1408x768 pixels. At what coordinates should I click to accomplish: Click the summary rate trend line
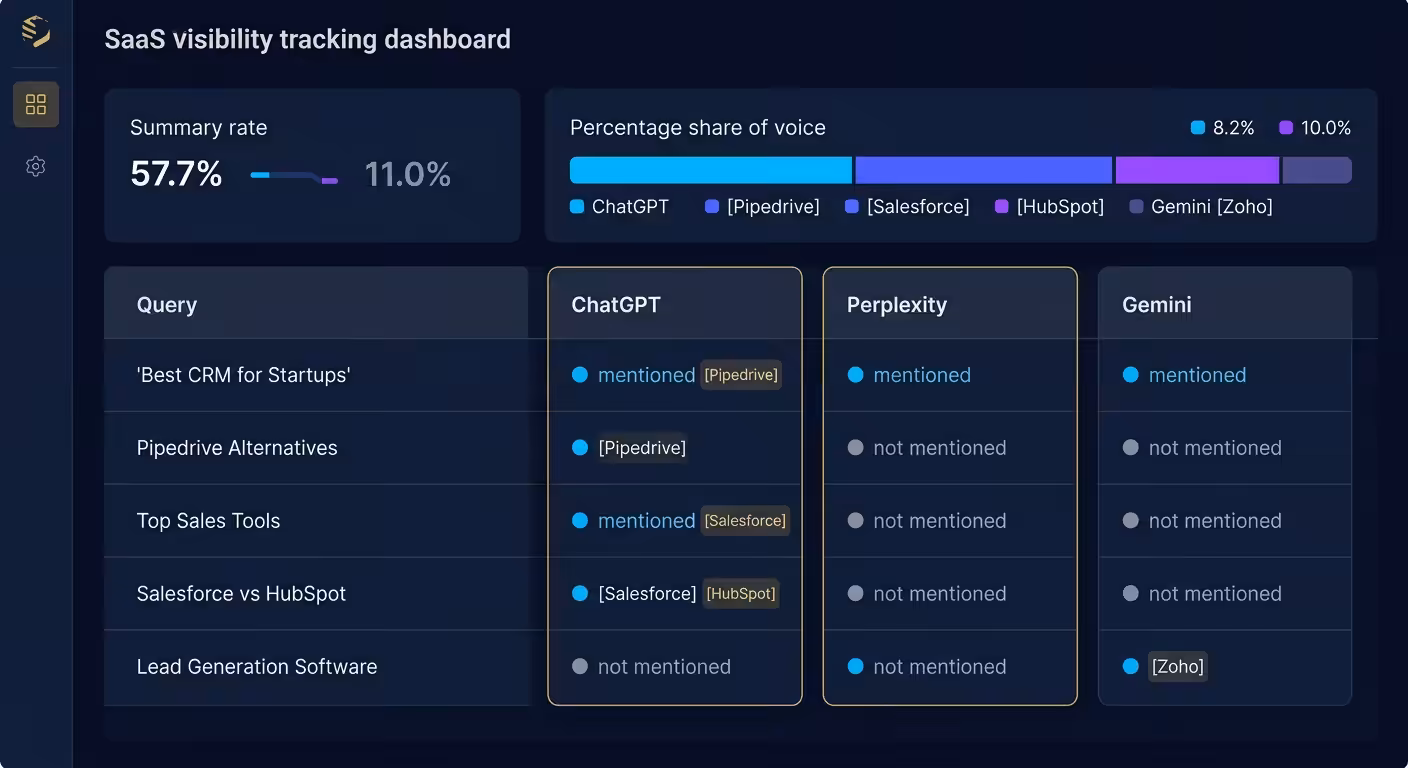(294, 177)
